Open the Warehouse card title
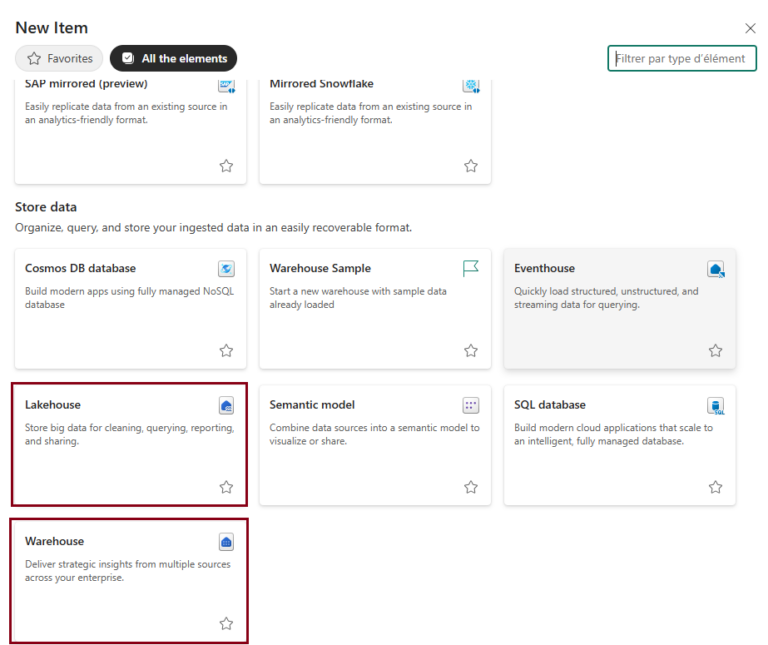The height and width of the screenshot is (645, 768). (54, 541)
